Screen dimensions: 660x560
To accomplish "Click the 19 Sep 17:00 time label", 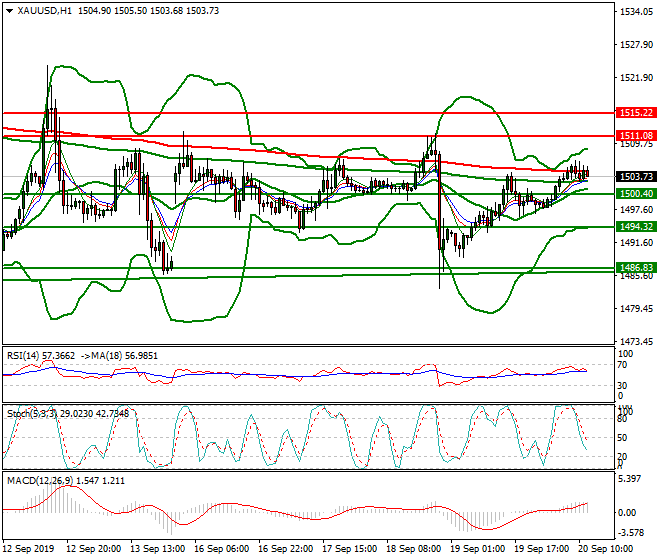I will point(542,549).
